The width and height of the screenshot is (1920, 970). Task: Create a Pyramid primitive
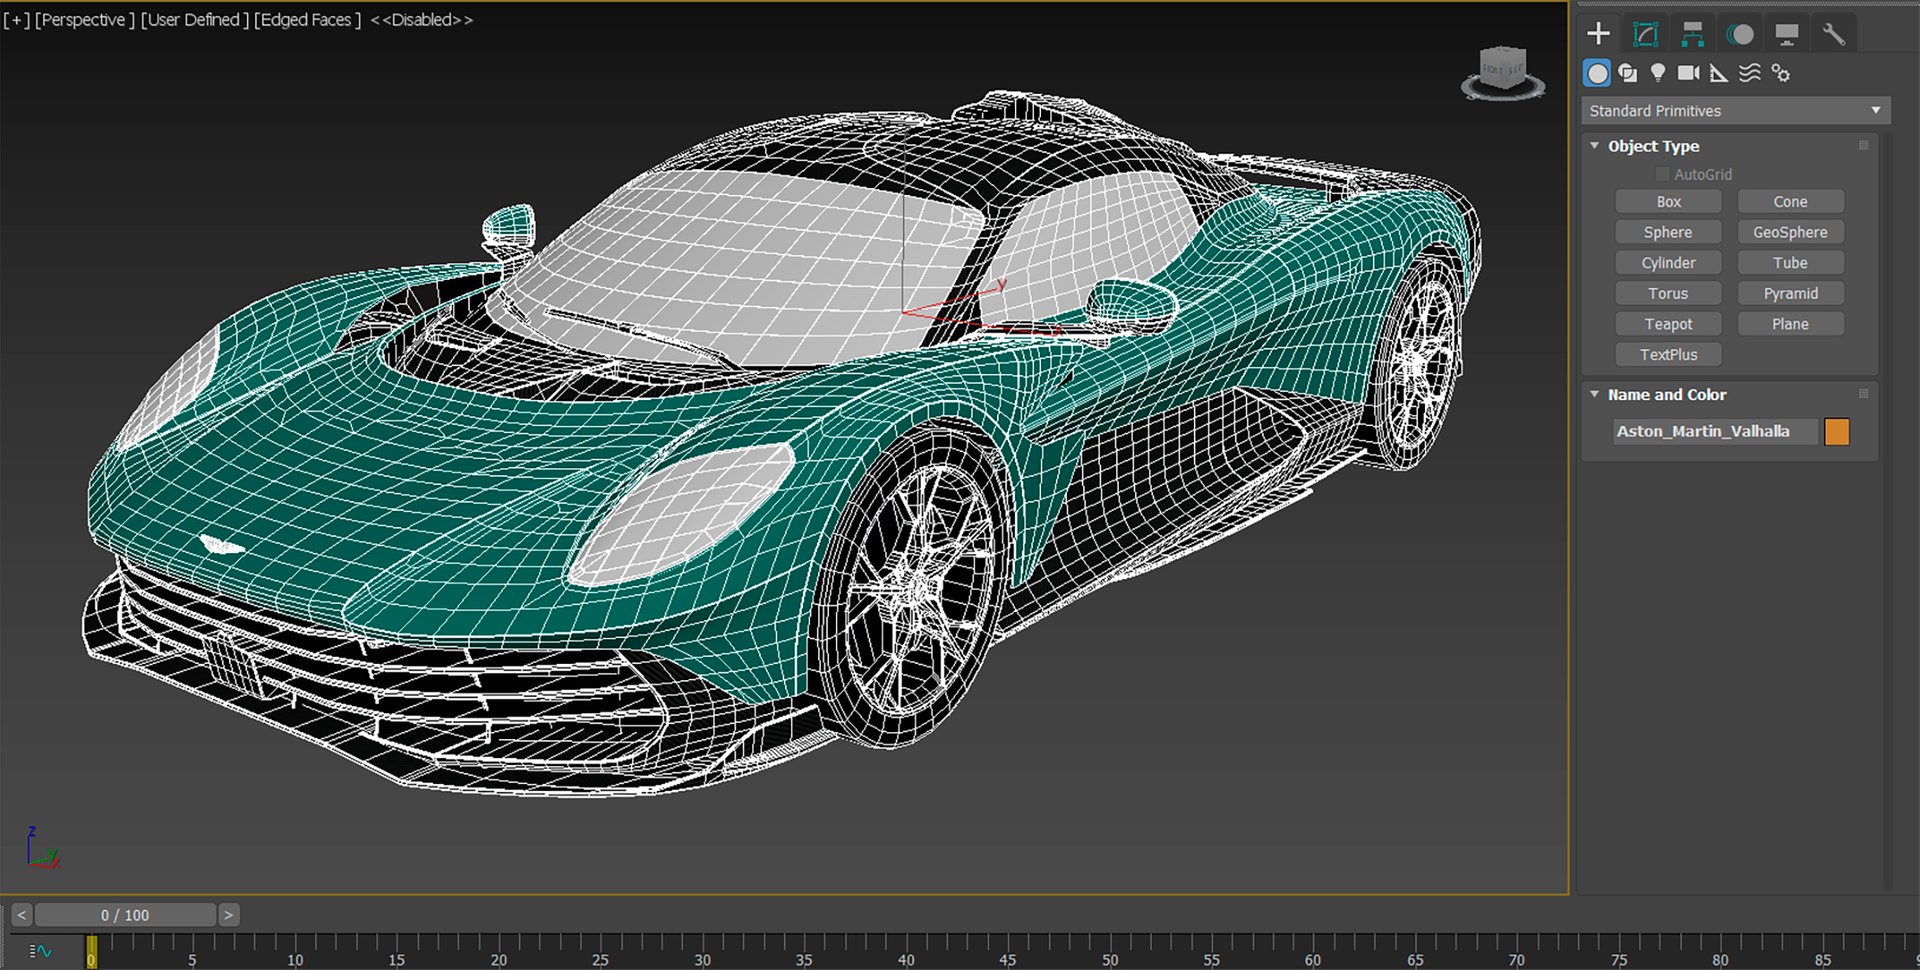pyautogui.click(x=1790, y=294)
